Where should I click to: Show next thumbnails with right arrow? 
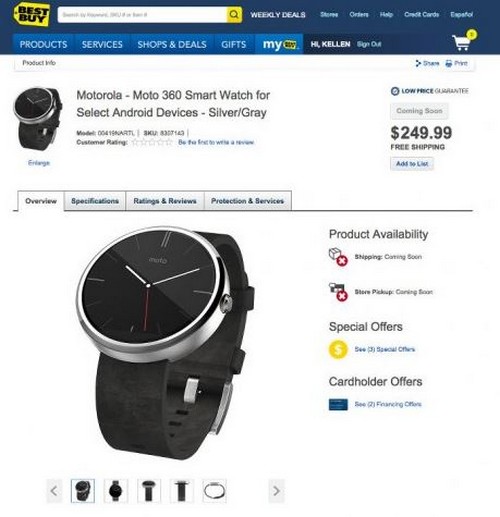[276, 491]
